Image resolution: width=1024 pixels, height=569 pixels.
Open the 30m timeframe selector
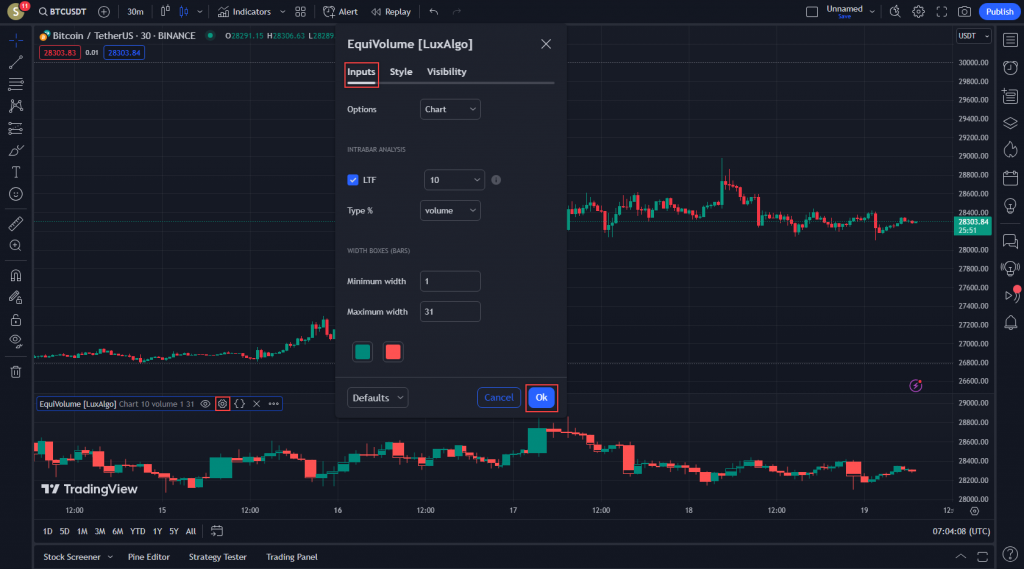[135, 12]
